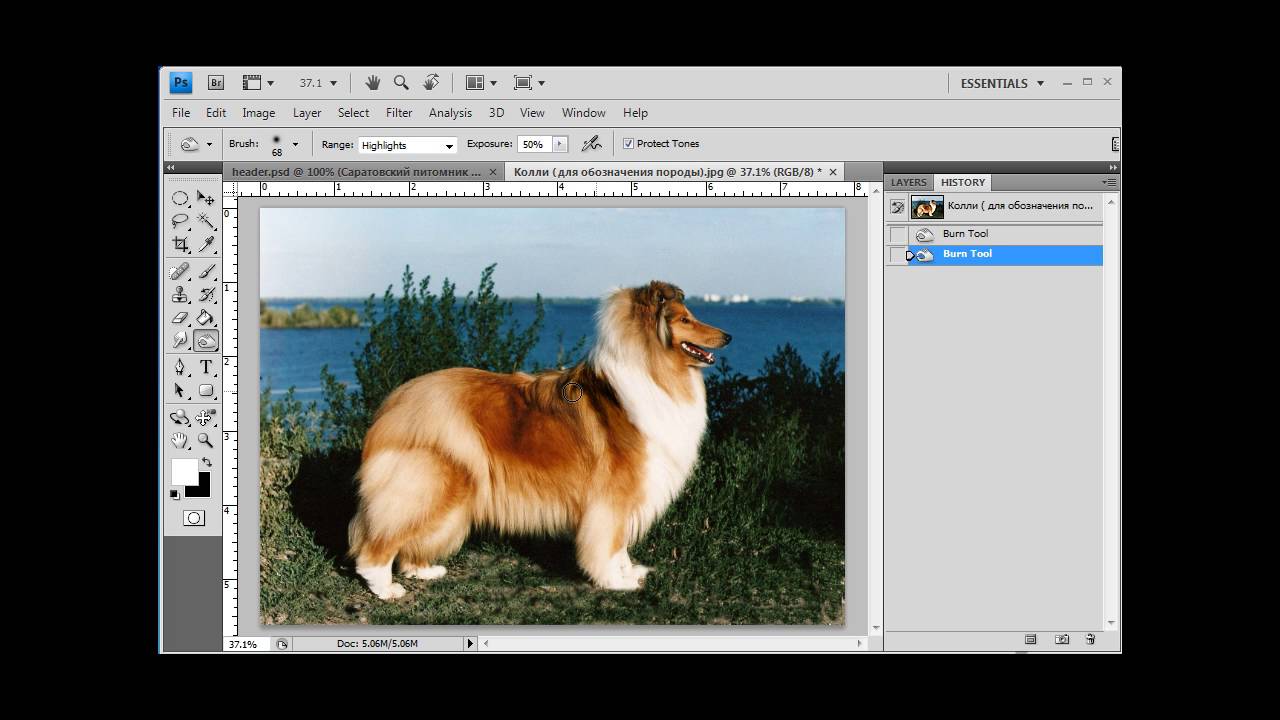Switch to the LAYERS panel tab
The height and width of the screenshot is (720, 1280).
coord(908,182)
